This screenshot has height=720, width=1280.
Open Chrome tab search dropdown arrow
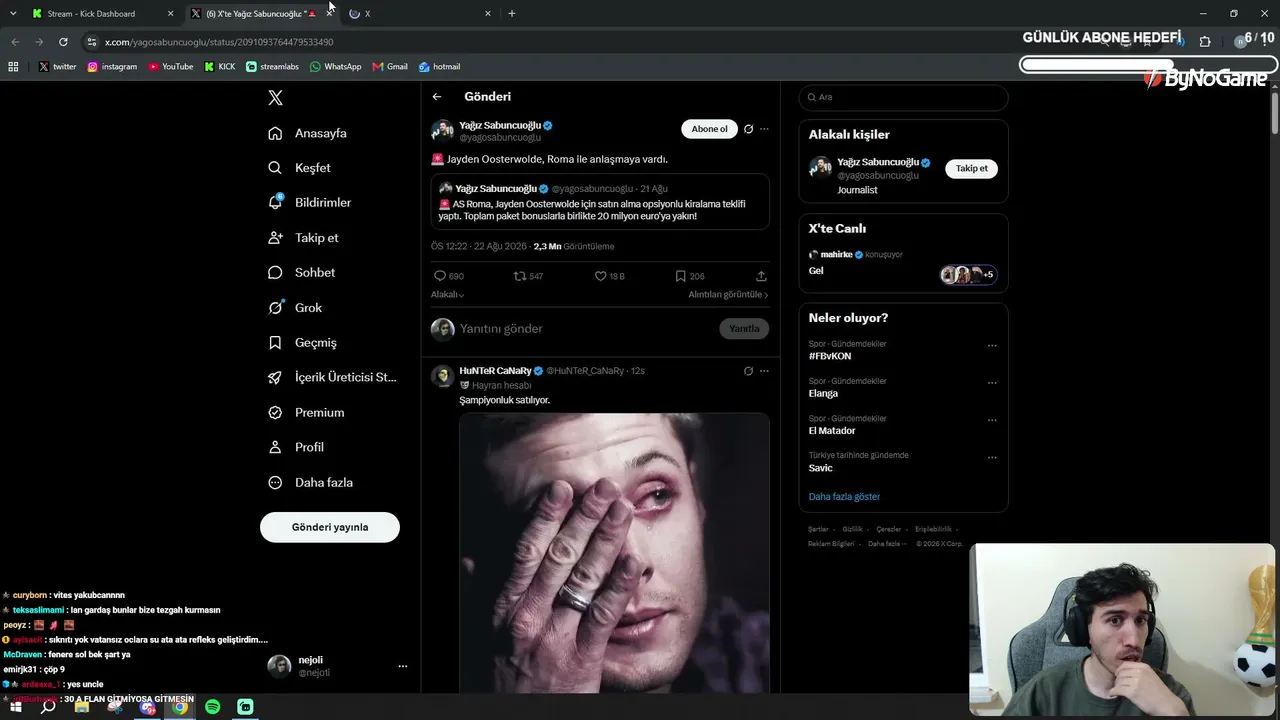13,13
